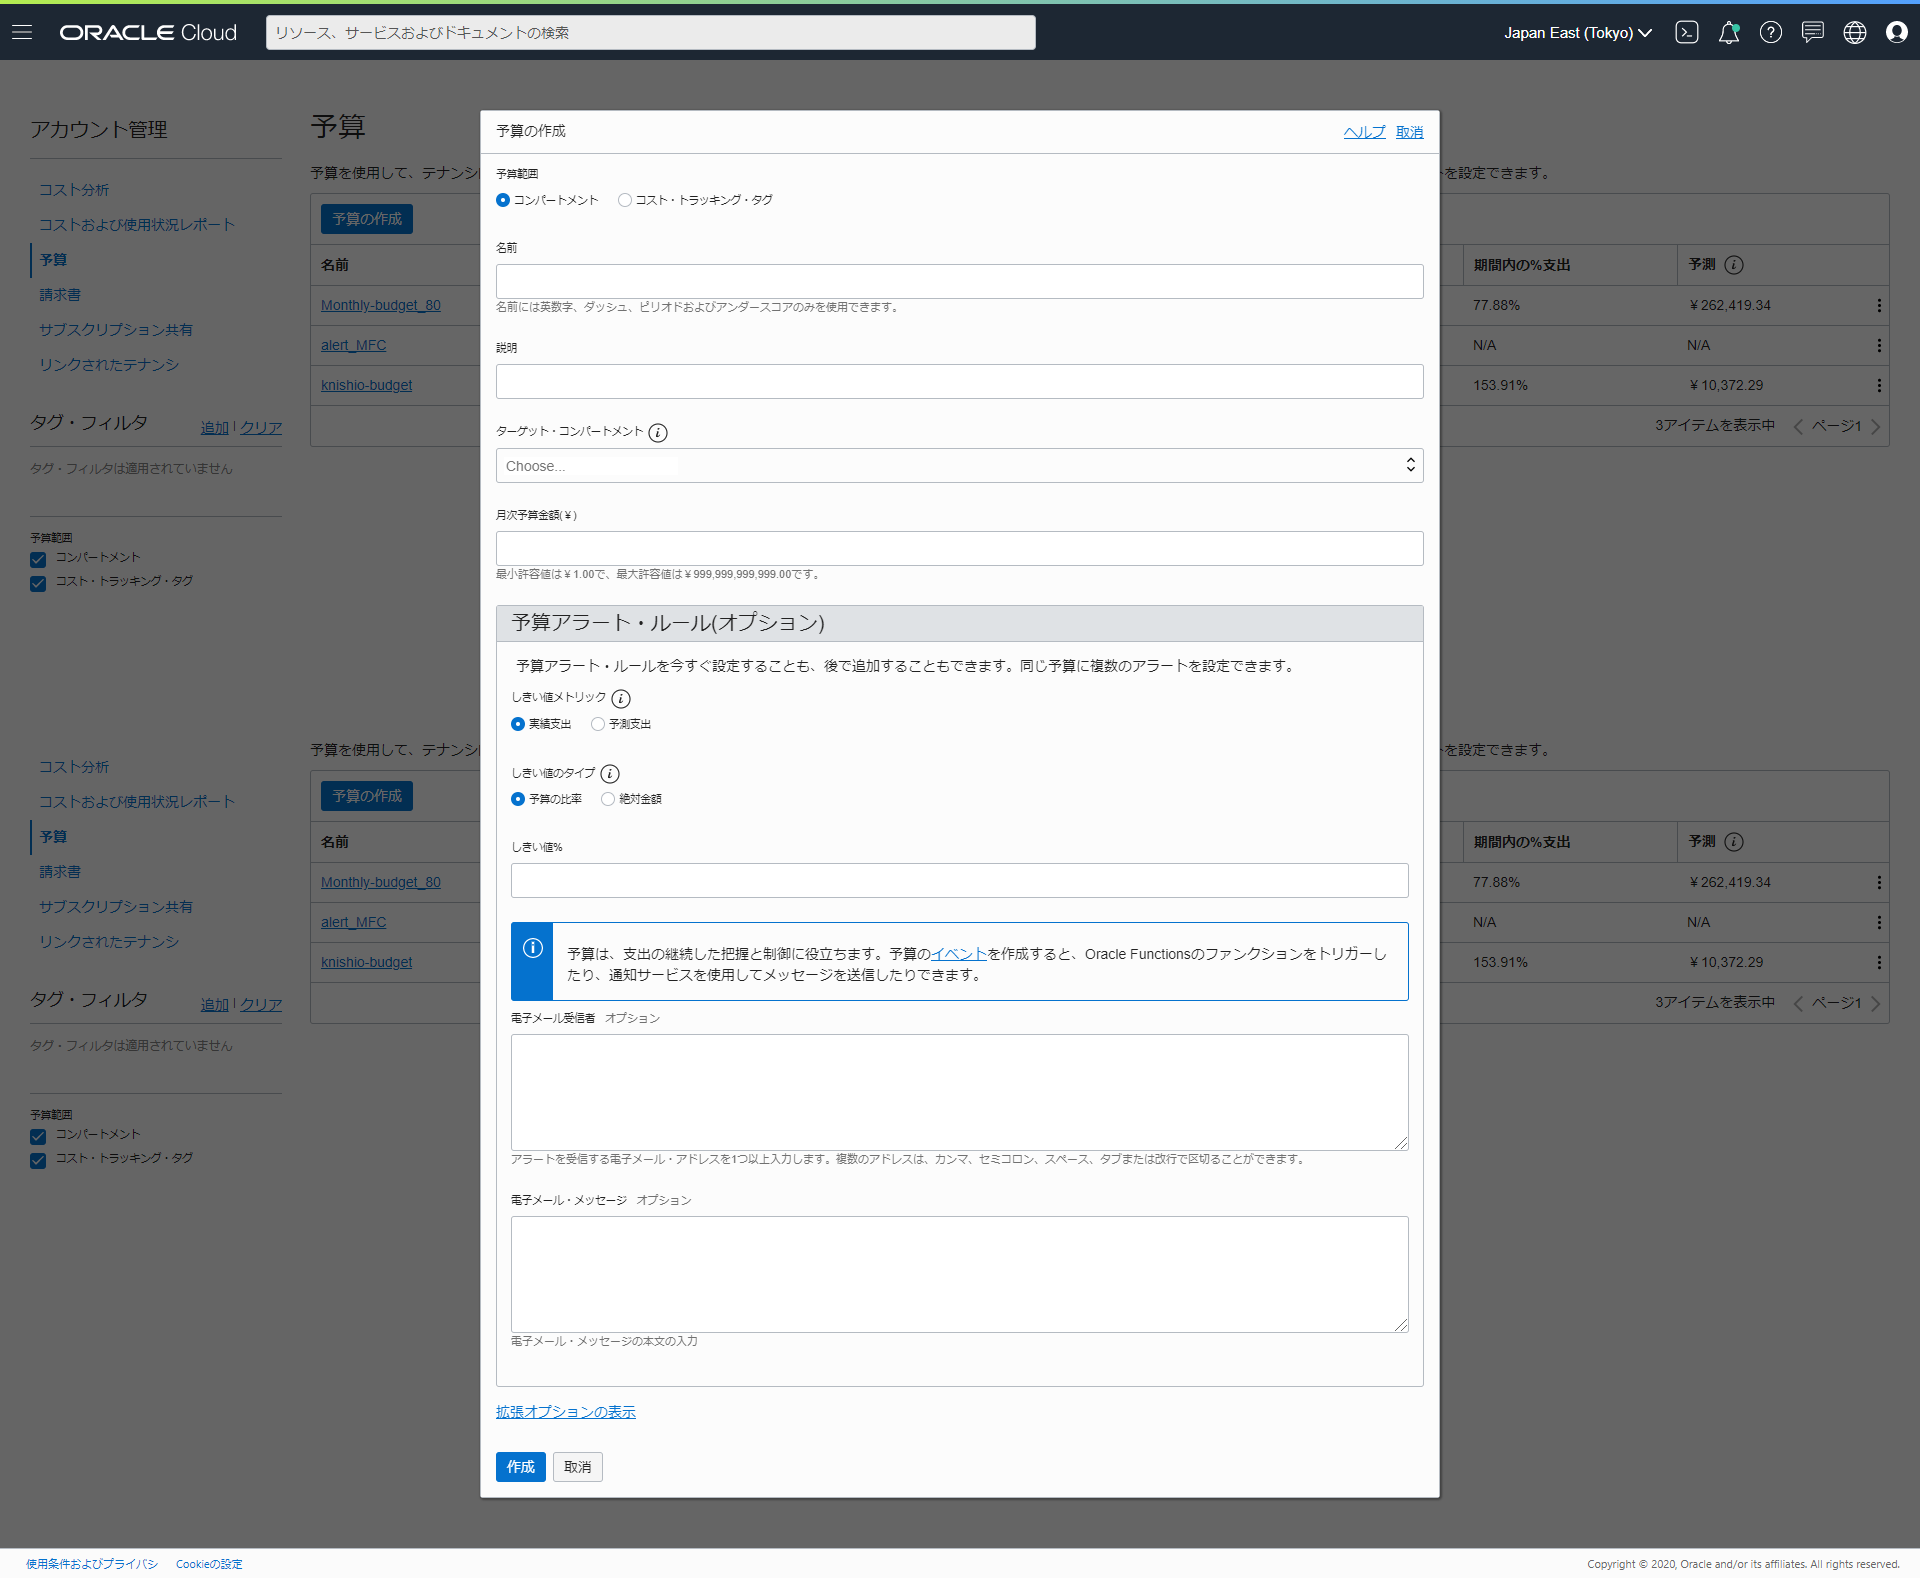Screen dimensions: 1920x1578
Task: Expand the Japan East (Tokyo) region menu
Action: coord(1576,32)
